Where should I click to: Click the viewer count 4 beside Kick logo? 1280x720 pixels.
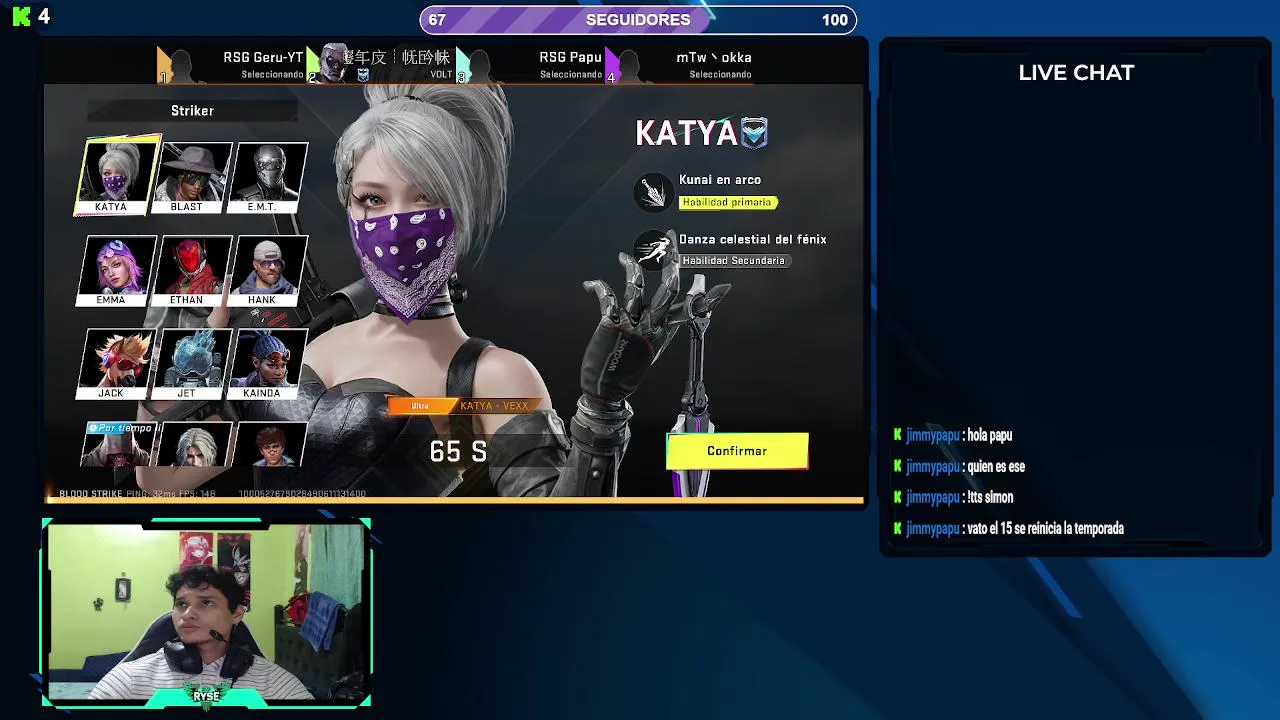43,17
